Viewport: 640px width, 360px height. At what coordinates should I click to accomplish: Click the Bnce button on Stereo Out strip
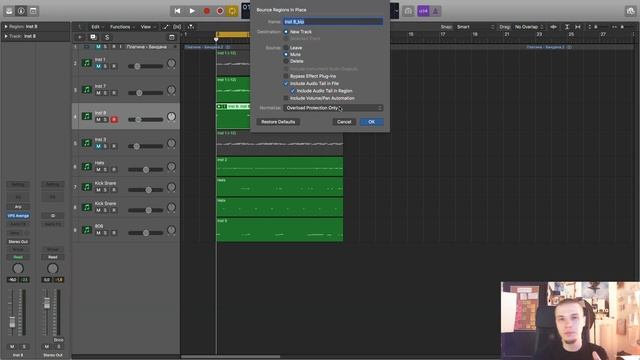[58, 340]
